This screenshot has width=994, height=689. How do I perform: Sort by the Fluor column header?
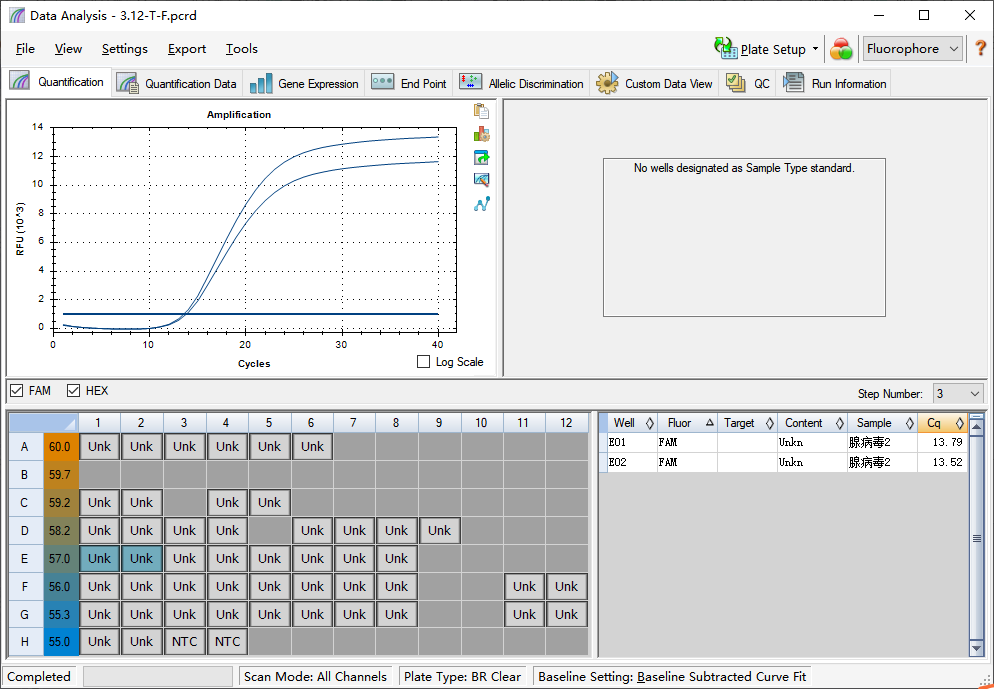coord(687,423)
